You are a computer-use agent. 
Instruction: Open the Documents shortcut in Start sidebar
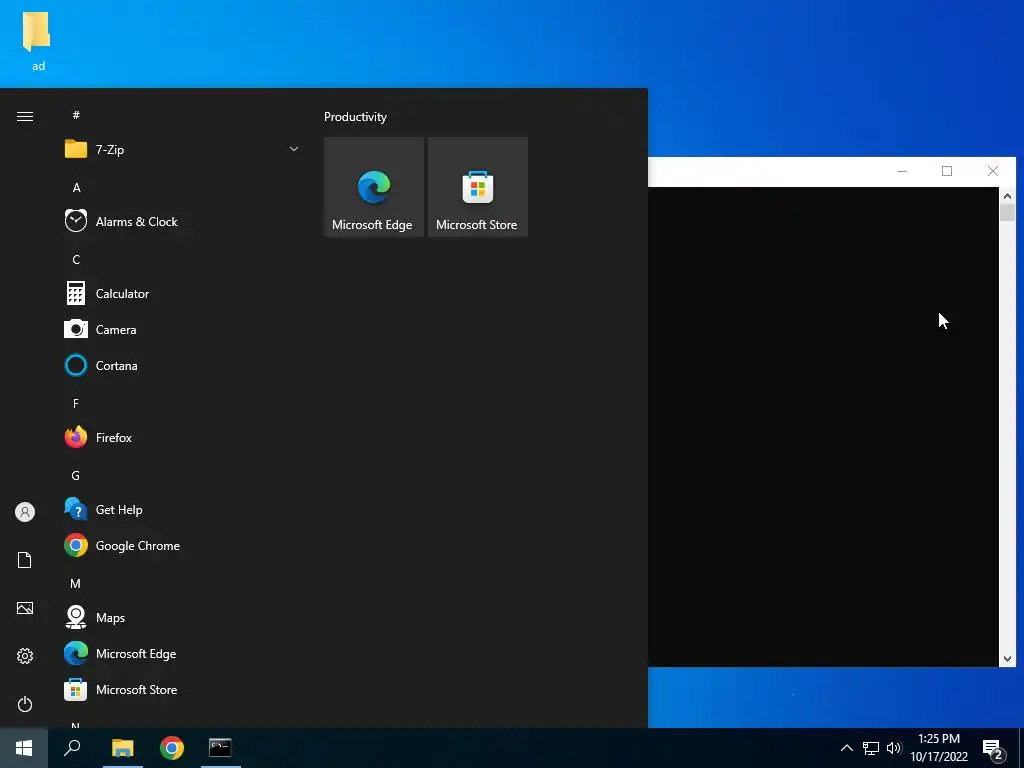(25, 560)
